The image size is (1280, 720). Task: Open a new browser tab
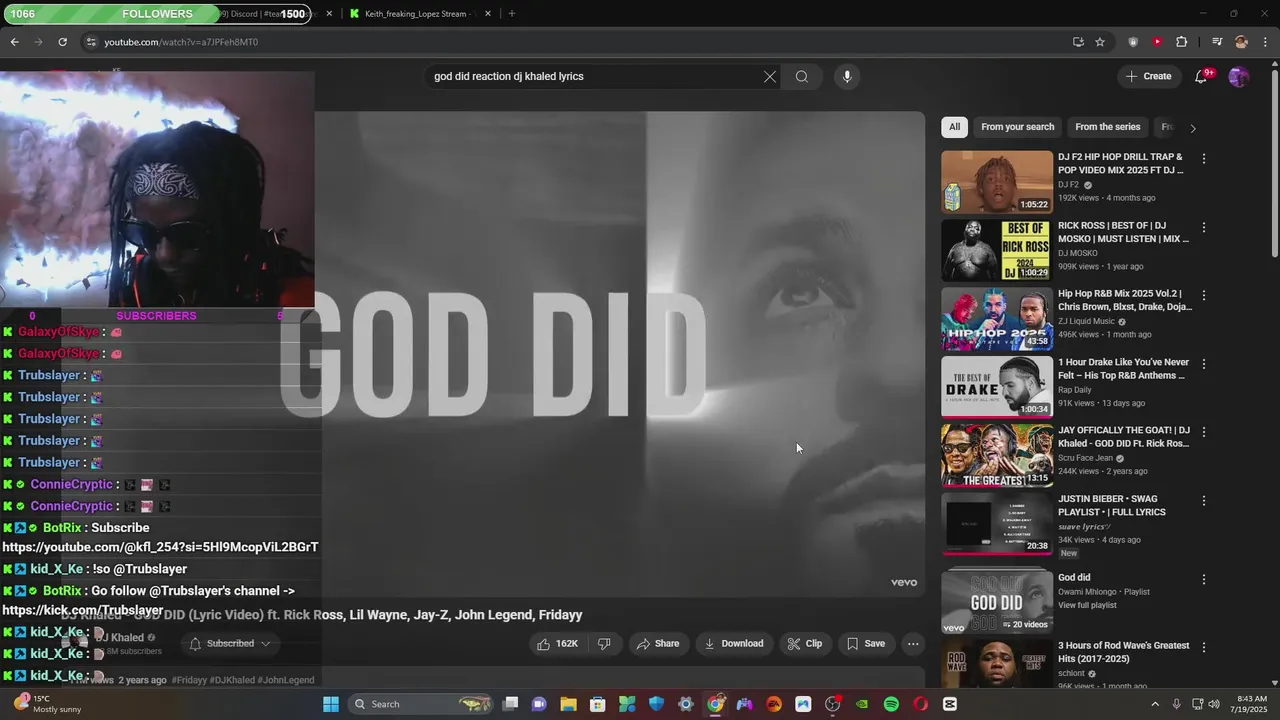coord(512,14)
